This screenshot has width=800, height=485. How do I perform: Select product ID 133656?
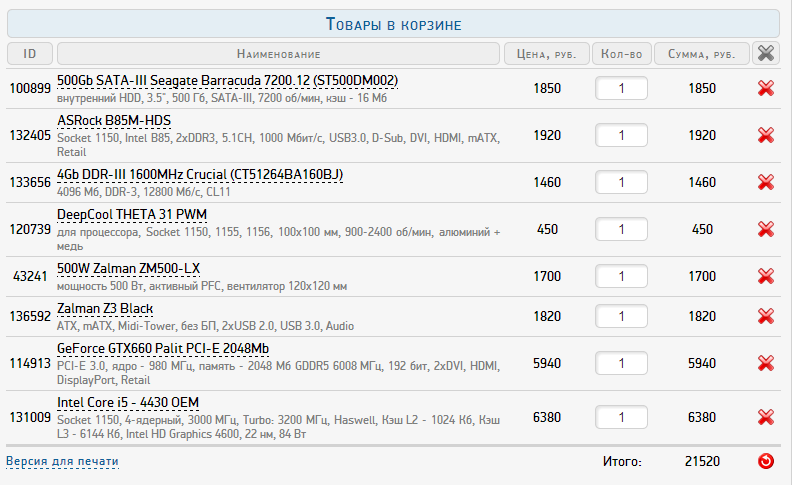30,182
